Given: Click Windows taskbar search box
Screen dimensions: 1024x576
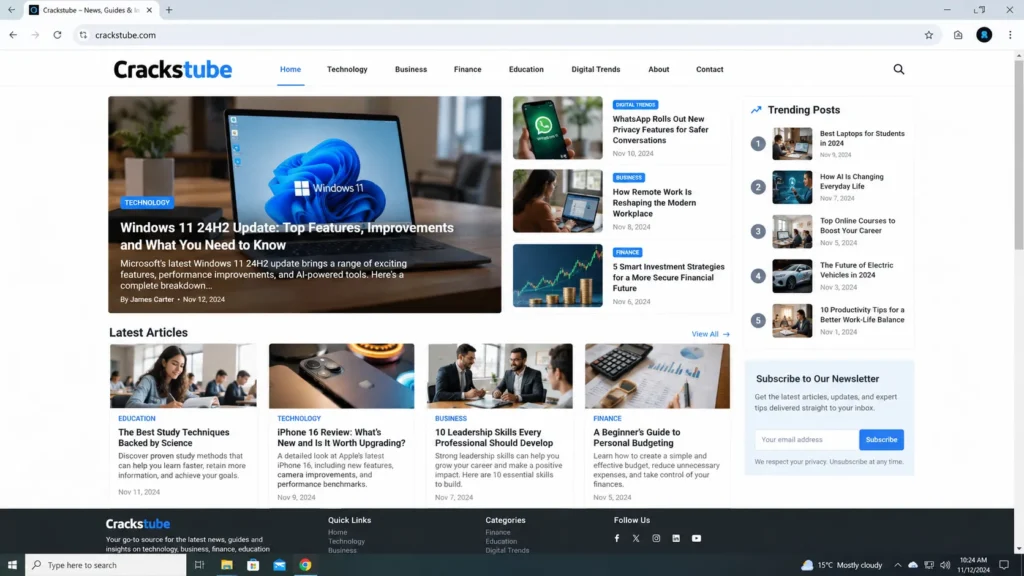Looking at the screenshot, I should (106, 565).
